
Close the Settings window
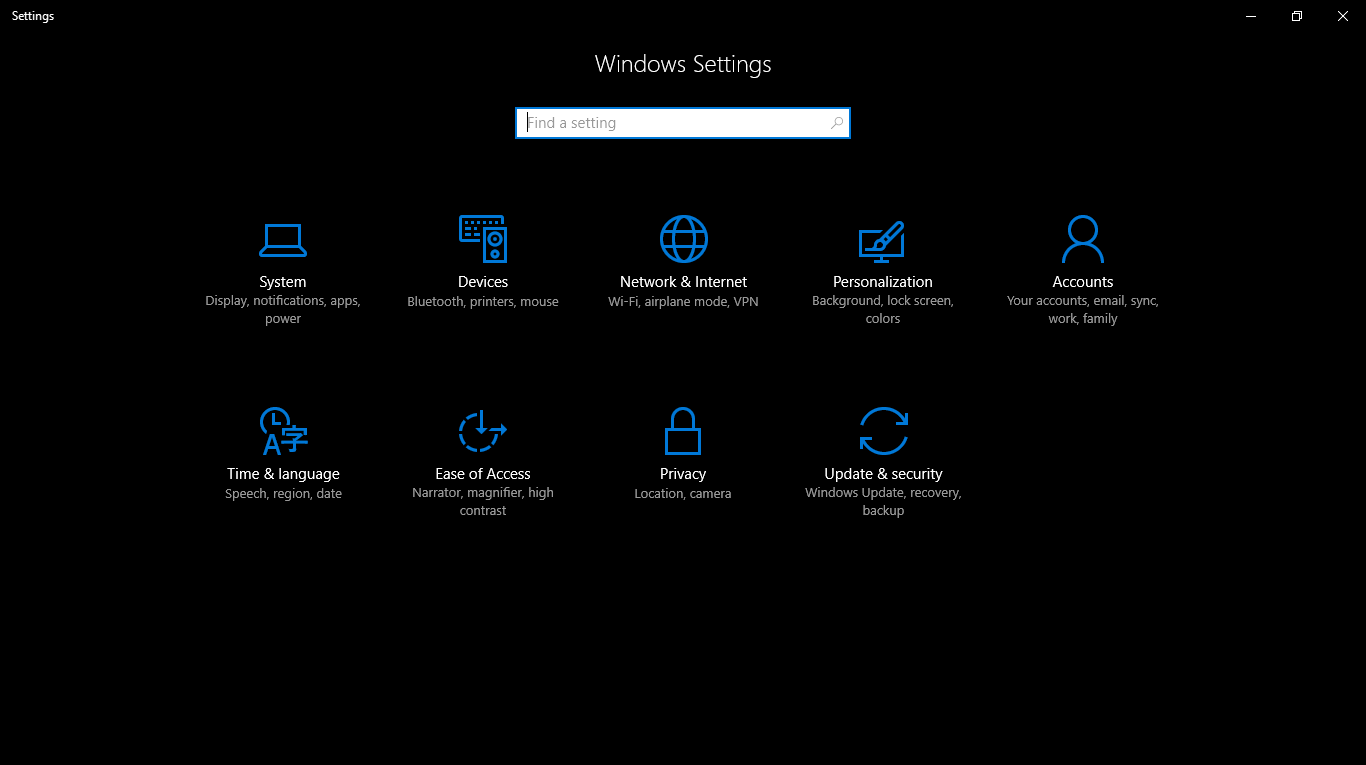coord(1343,16)
